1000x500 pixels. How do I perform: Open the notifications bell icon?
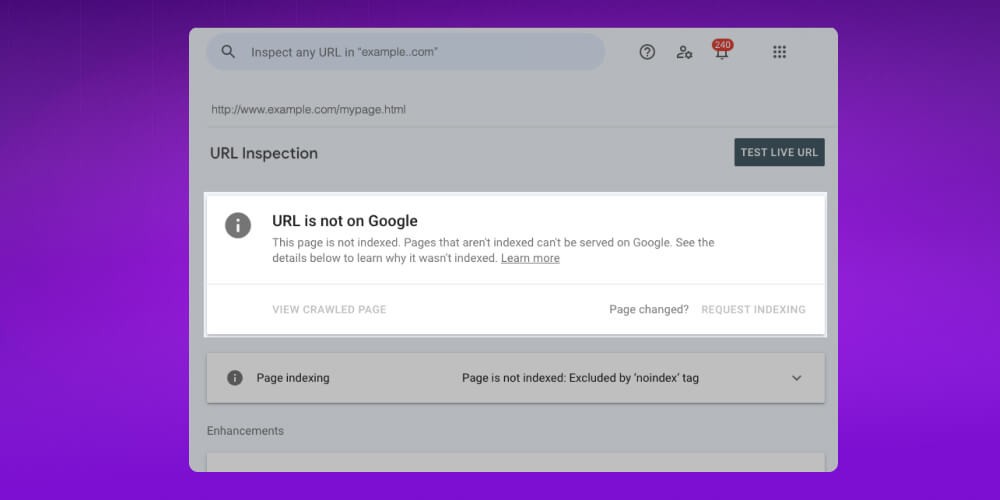pyautogui.click(x=721, y=55)
